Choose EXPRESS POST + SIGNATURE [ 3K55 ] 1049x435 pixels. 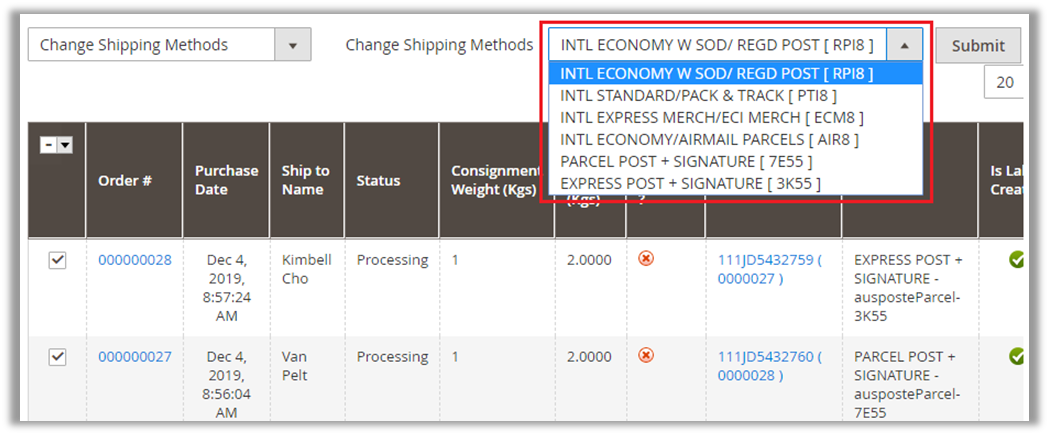point(690,183)
